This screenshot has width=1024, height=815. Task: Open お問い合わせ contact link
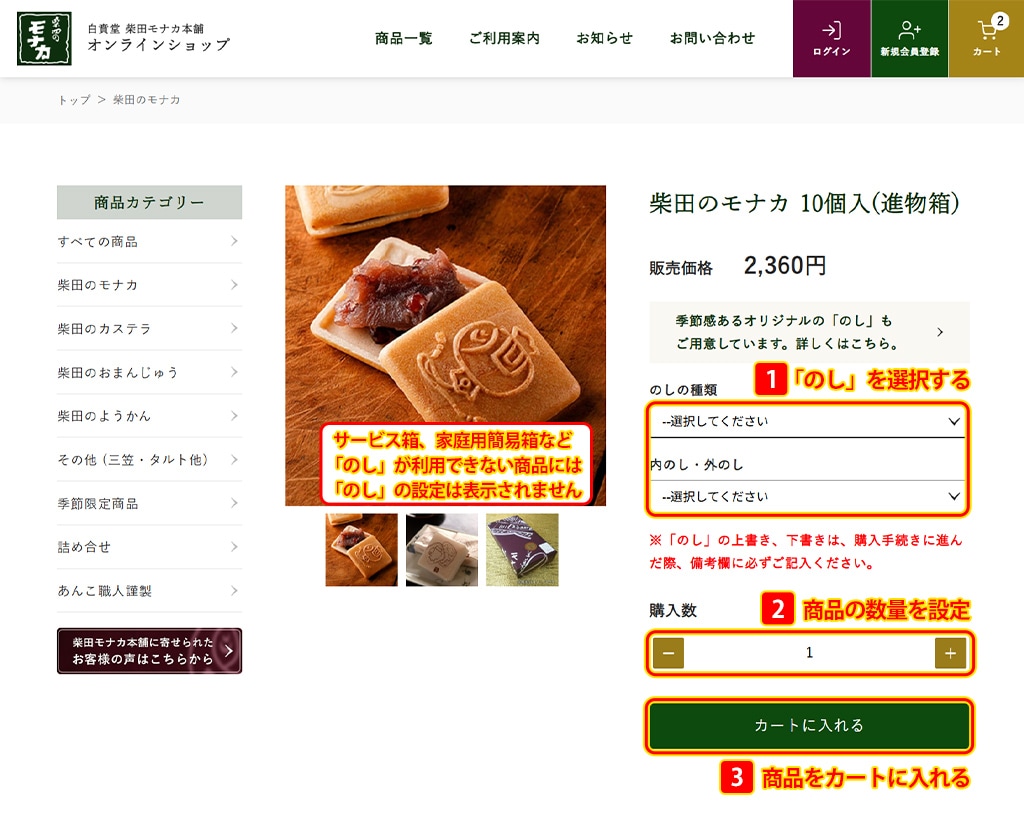point(712,39)
